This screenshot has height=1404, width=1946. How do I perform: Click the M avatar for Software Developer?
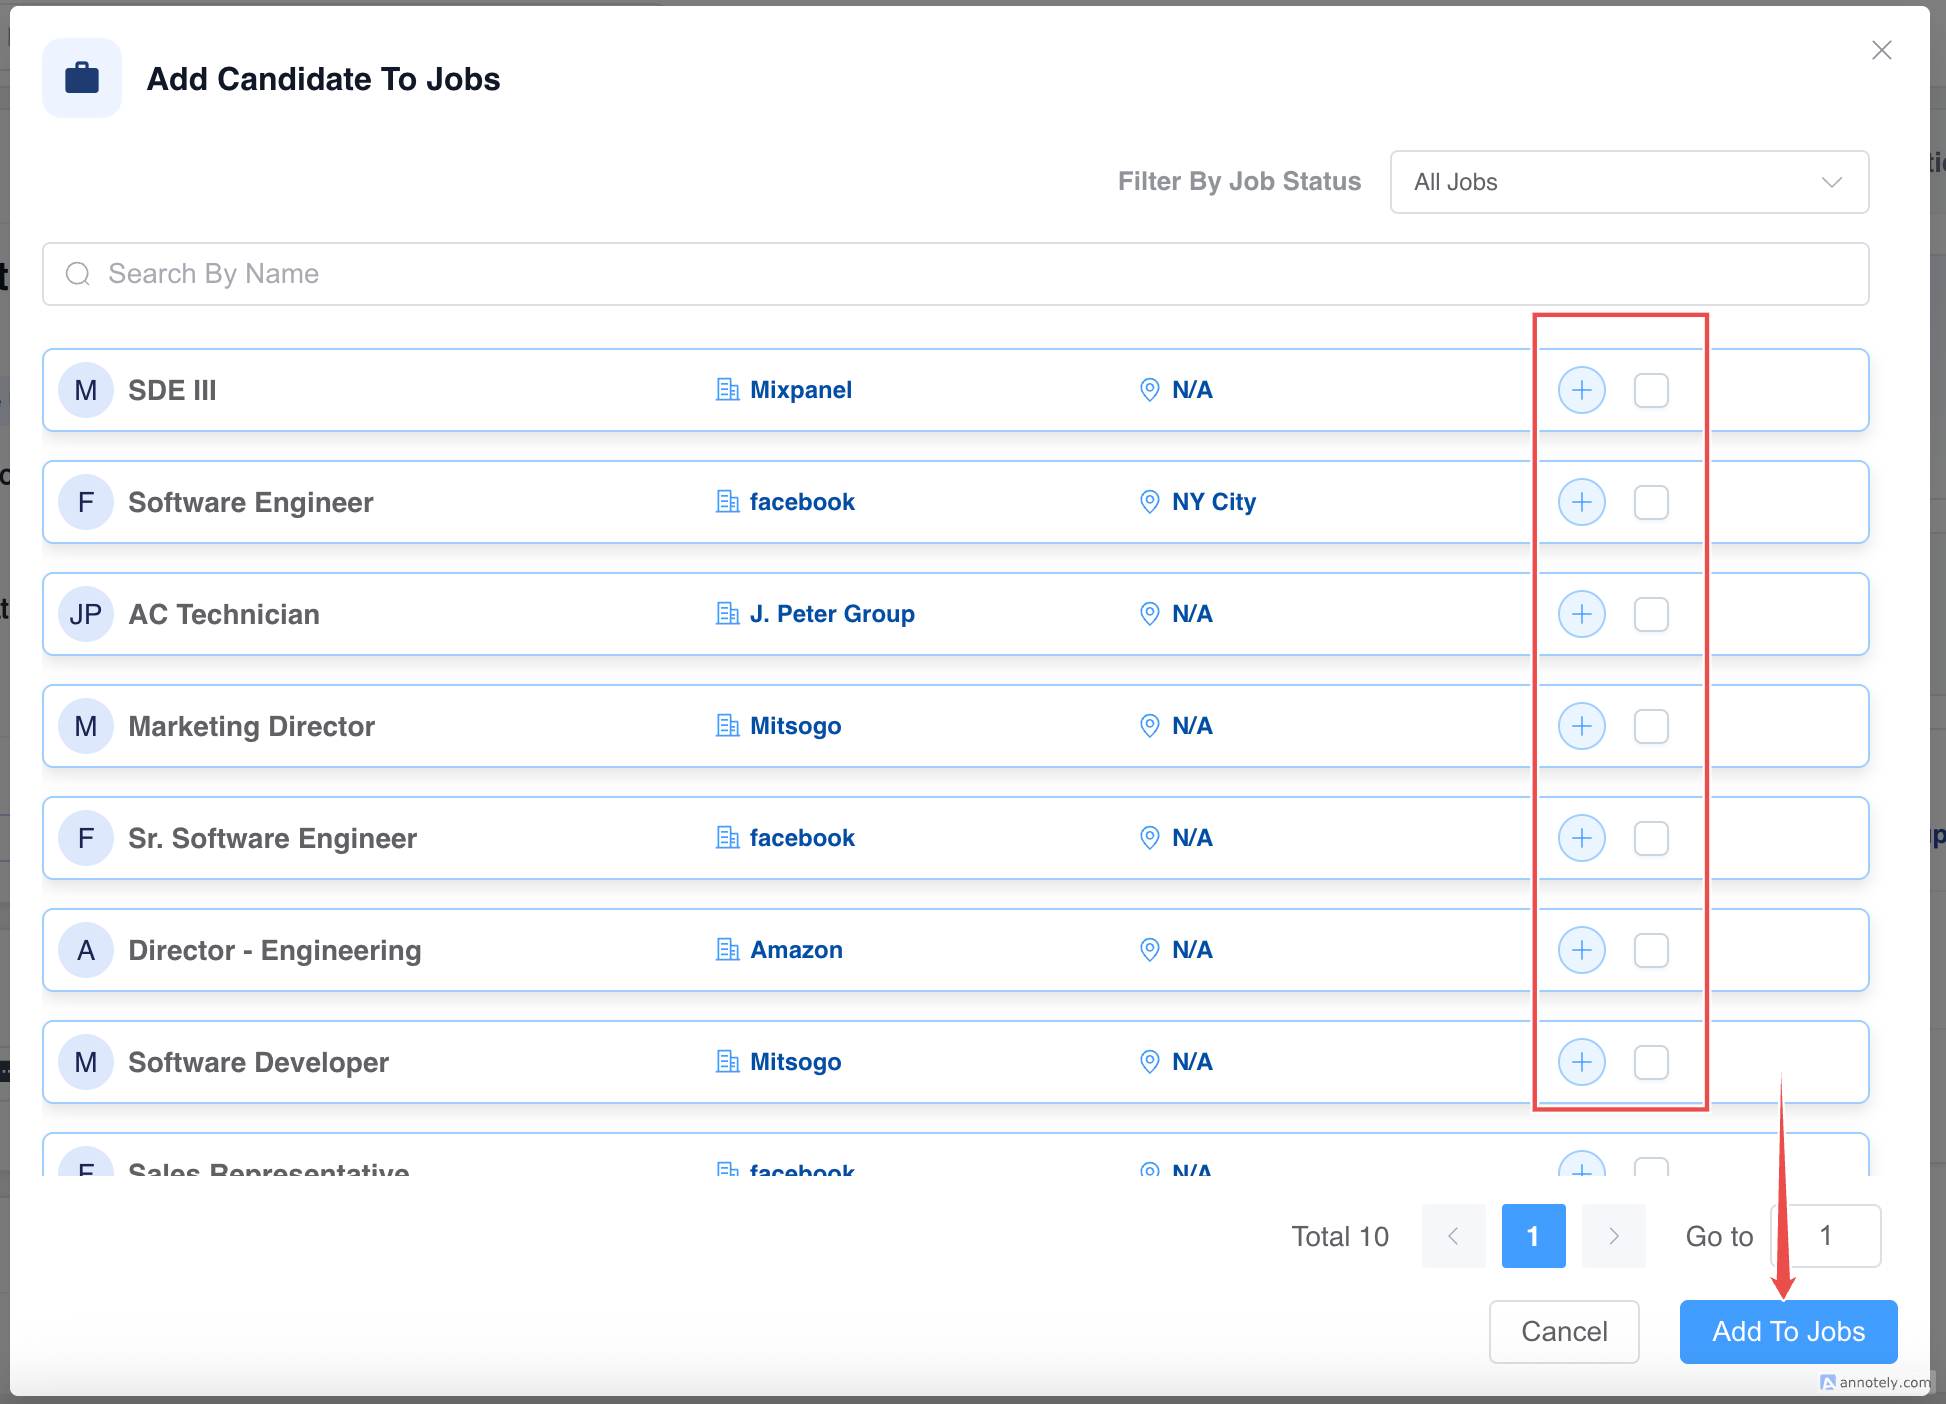(x=86, y=1062)
